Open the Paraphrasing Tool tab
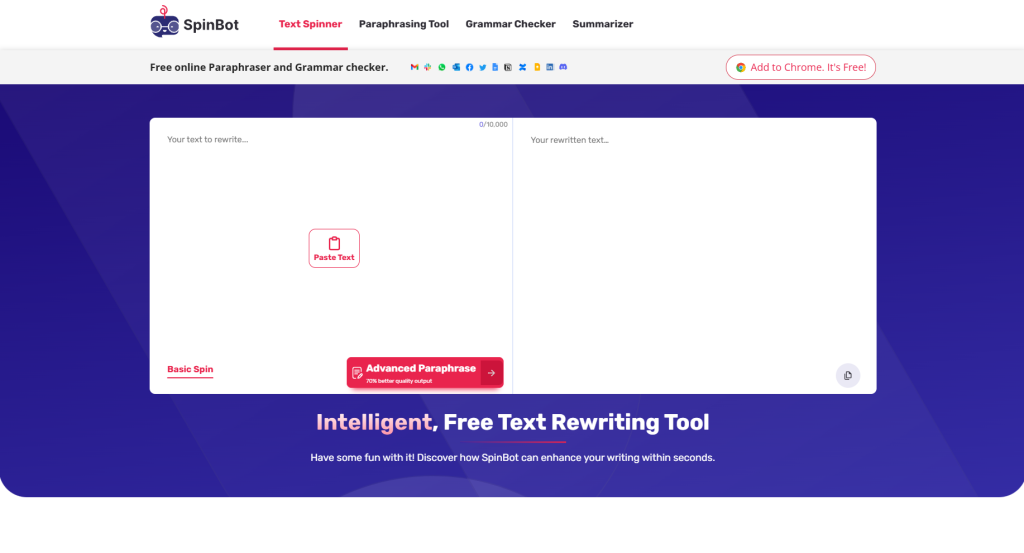The image size is (1024, 553). [404, 24]
